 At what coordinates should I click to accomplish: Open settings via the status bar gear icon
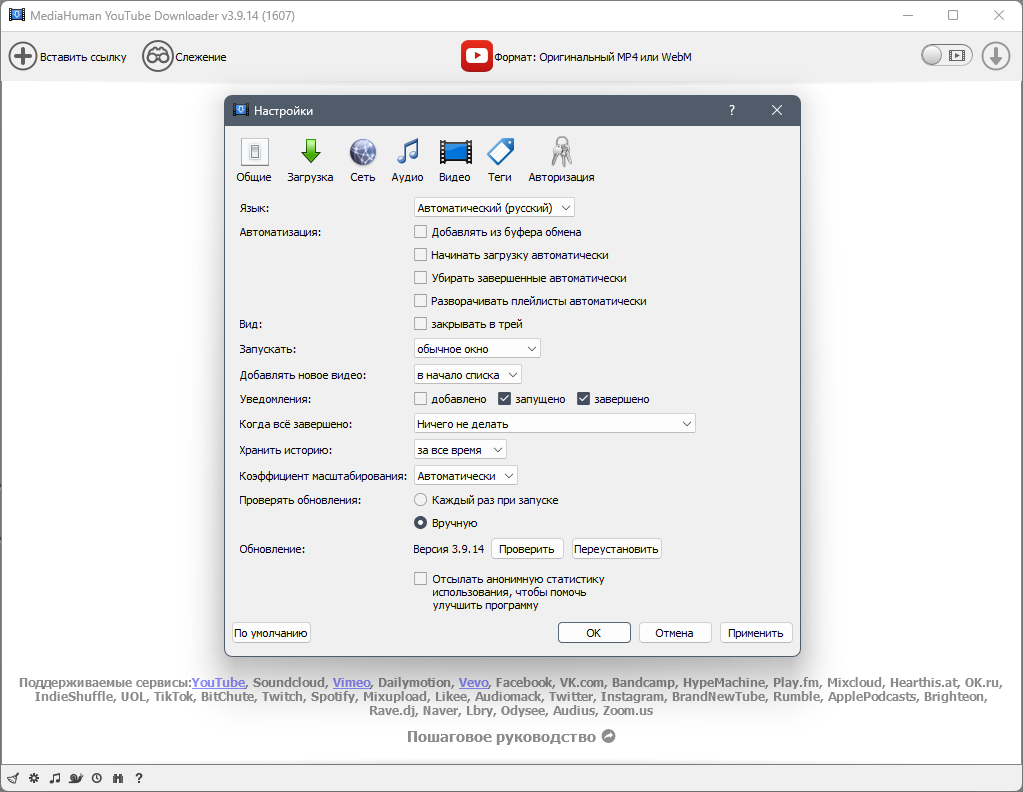[34, 778]
